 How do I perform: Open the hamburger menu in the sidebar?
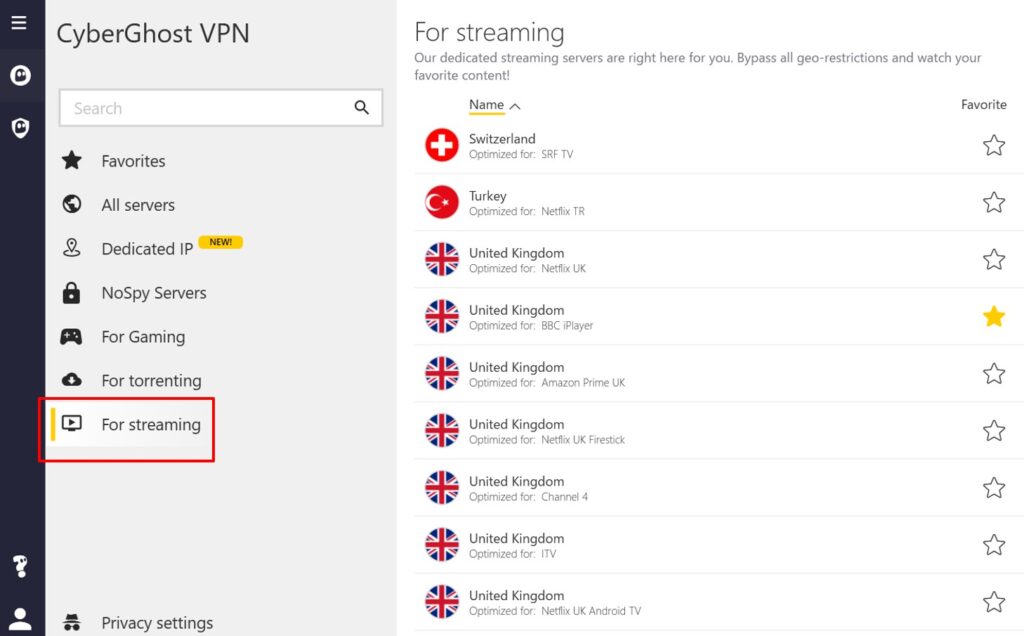pyautogui.click(x=19, y=23)
